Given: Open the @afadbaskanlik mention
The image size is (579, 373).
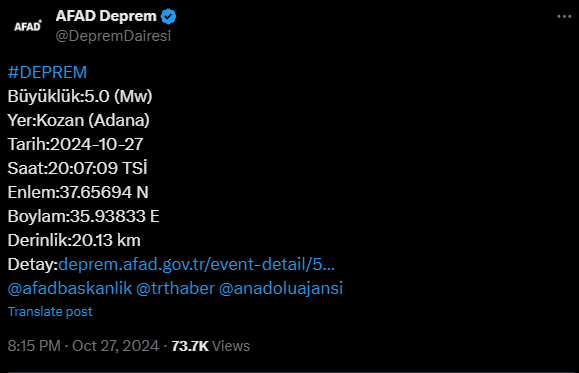Looking at the screenshot, I should coord(70,288).
